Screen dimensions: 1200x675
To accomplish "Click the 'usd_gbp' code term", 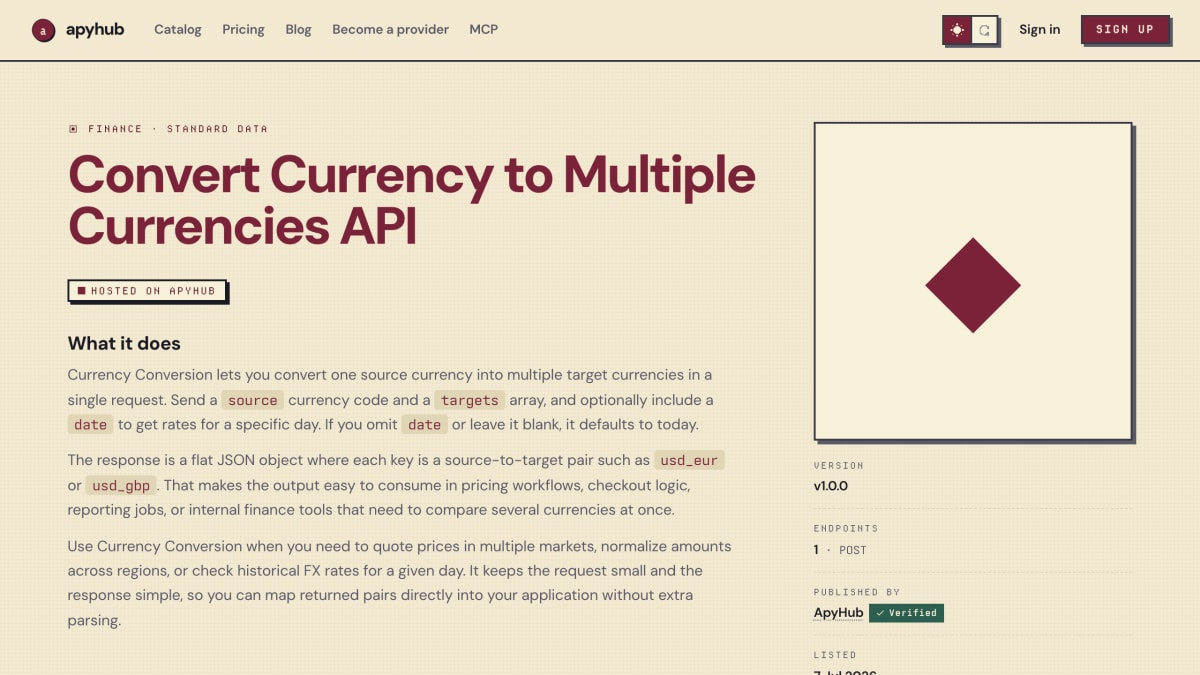I will click(x=122, y=485).
